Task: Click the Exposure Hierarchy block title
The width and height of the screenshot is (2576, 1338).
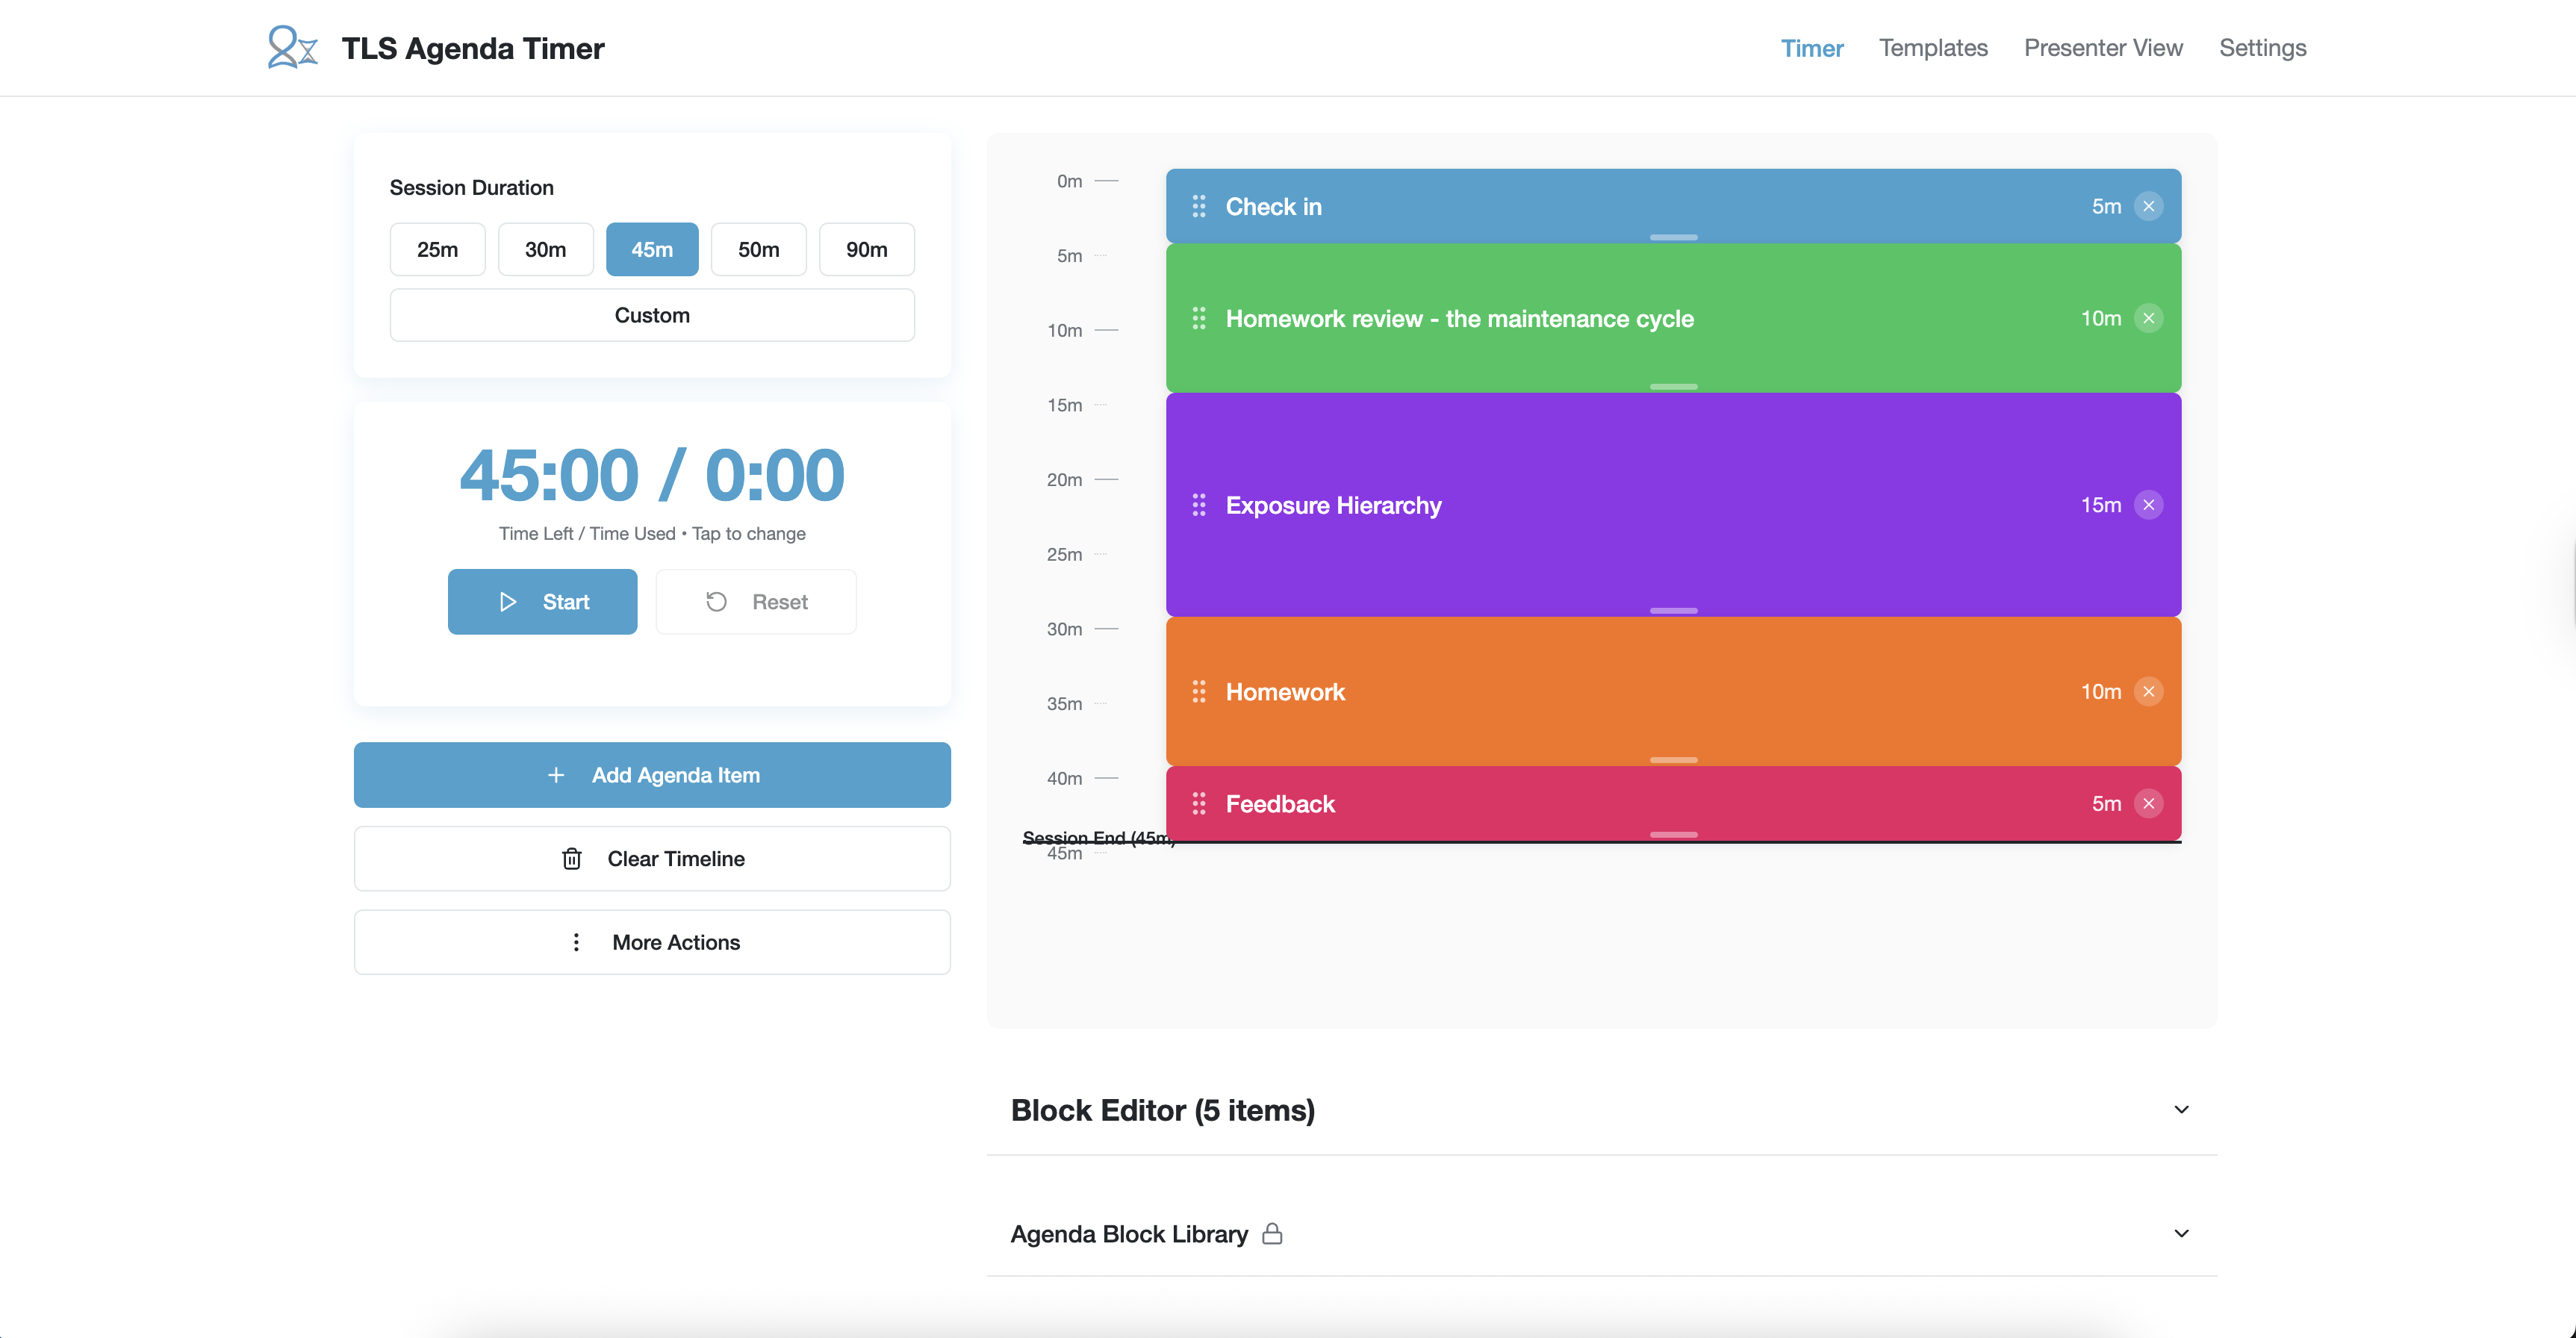Action: (1333, 505)
